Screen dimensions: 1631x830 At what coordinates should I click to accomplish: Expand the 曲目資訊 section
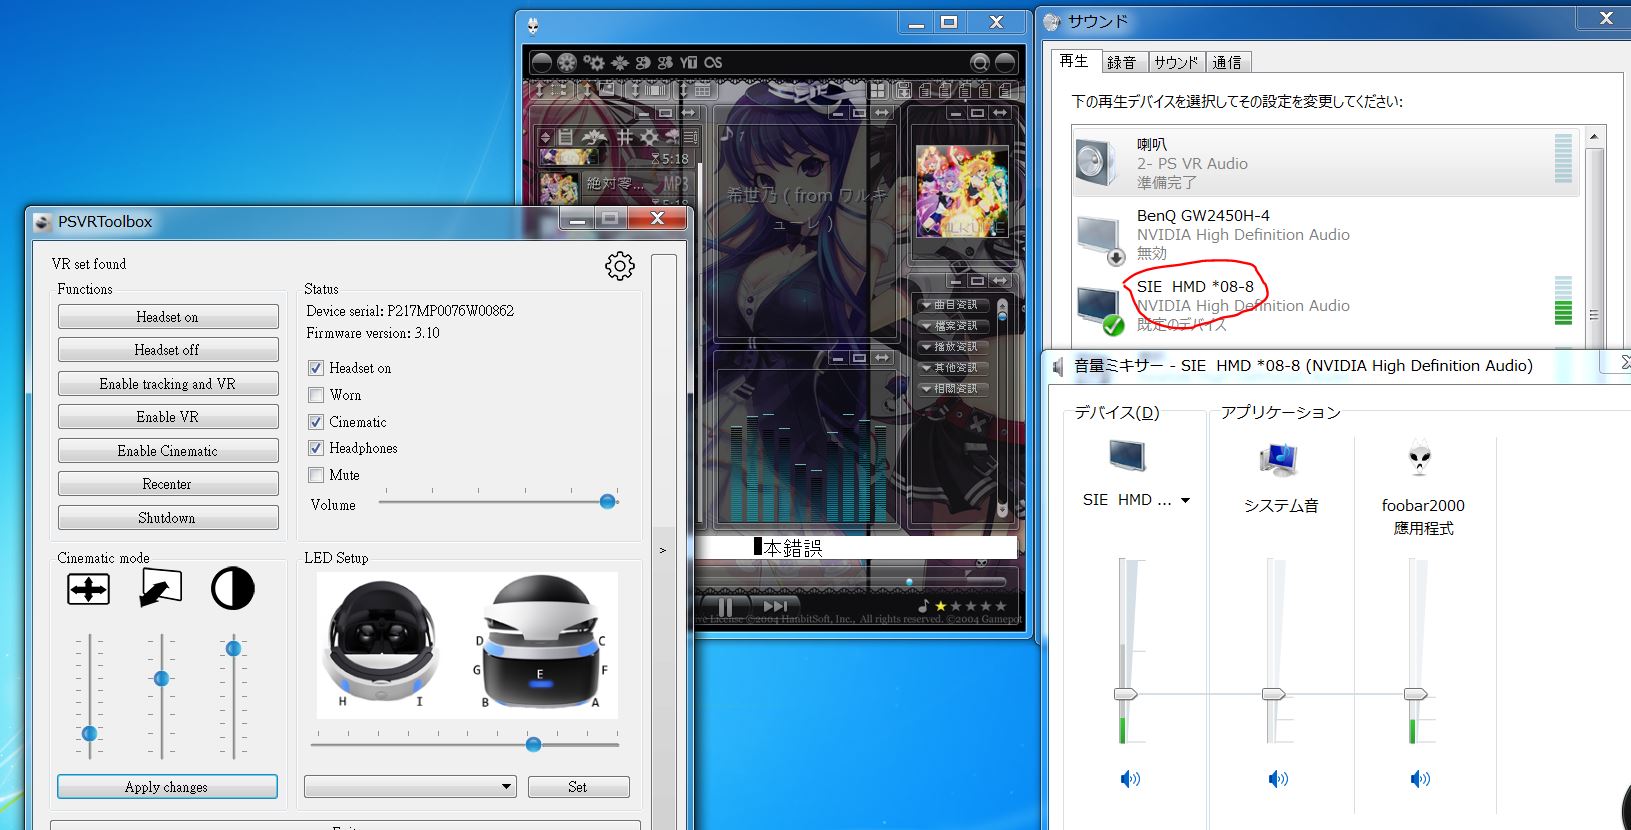(x=951, y=305)
